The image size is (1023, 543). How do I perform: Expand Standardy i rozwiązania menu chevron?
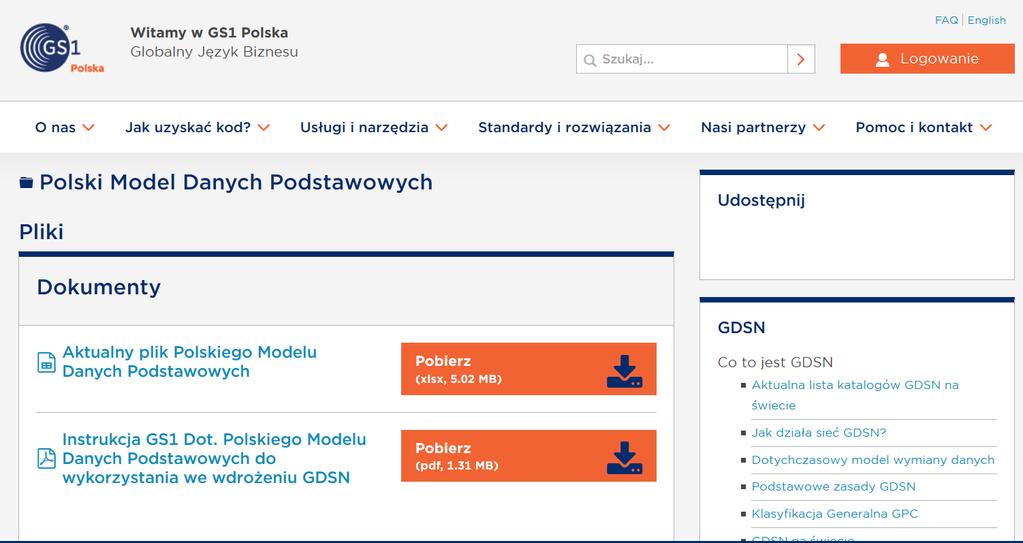point(664,127)
